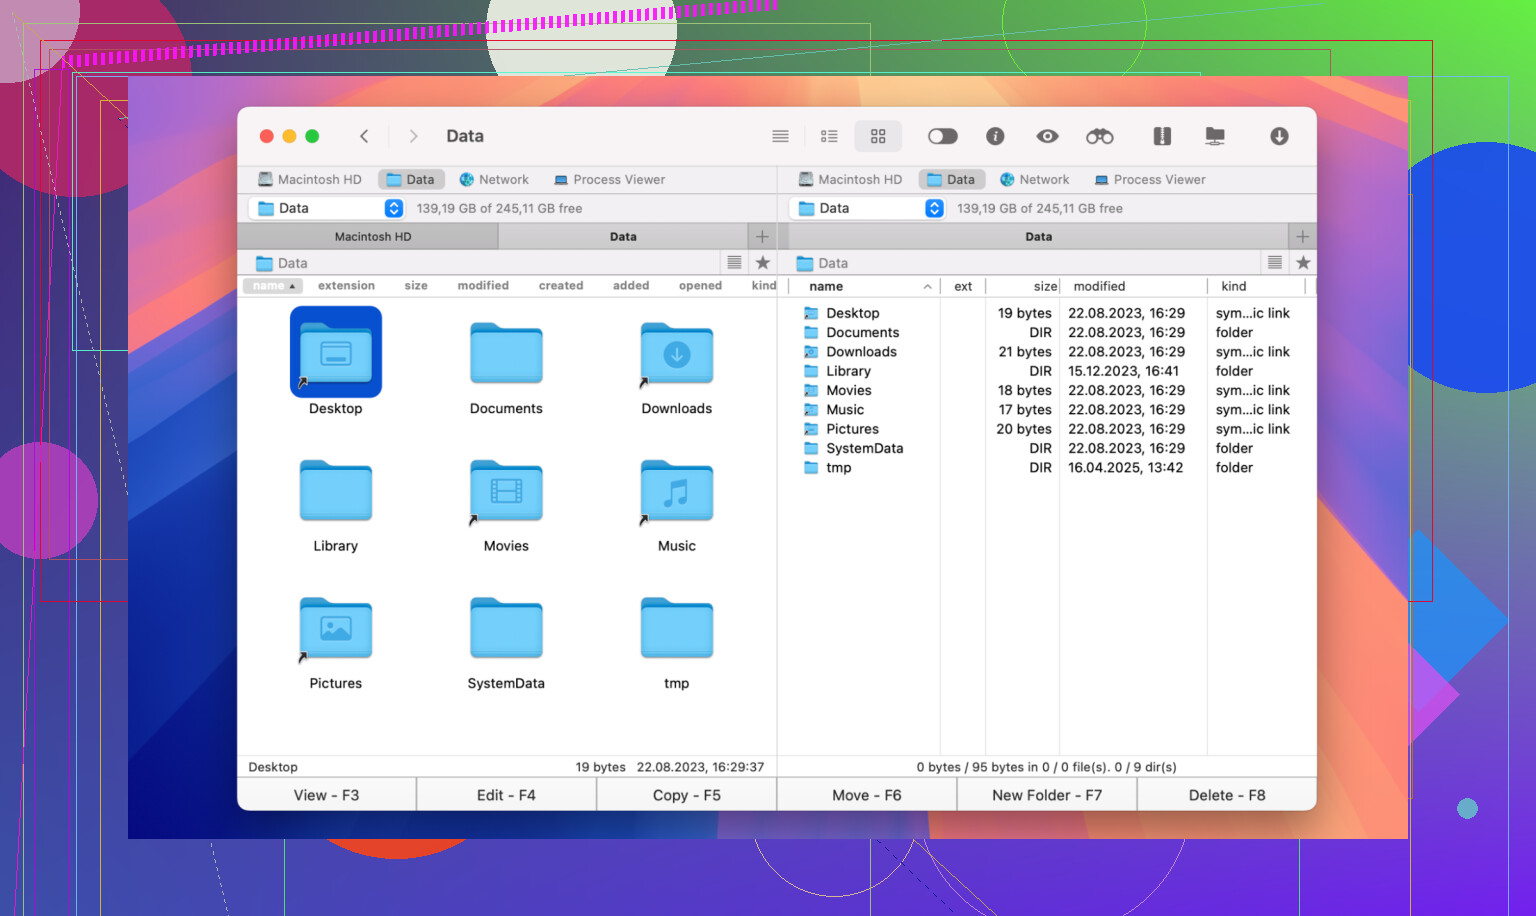Viewport: 1536px width, 916px height.
Task: Select the Movies folder thumbnail
Action: tap(506, 492)
